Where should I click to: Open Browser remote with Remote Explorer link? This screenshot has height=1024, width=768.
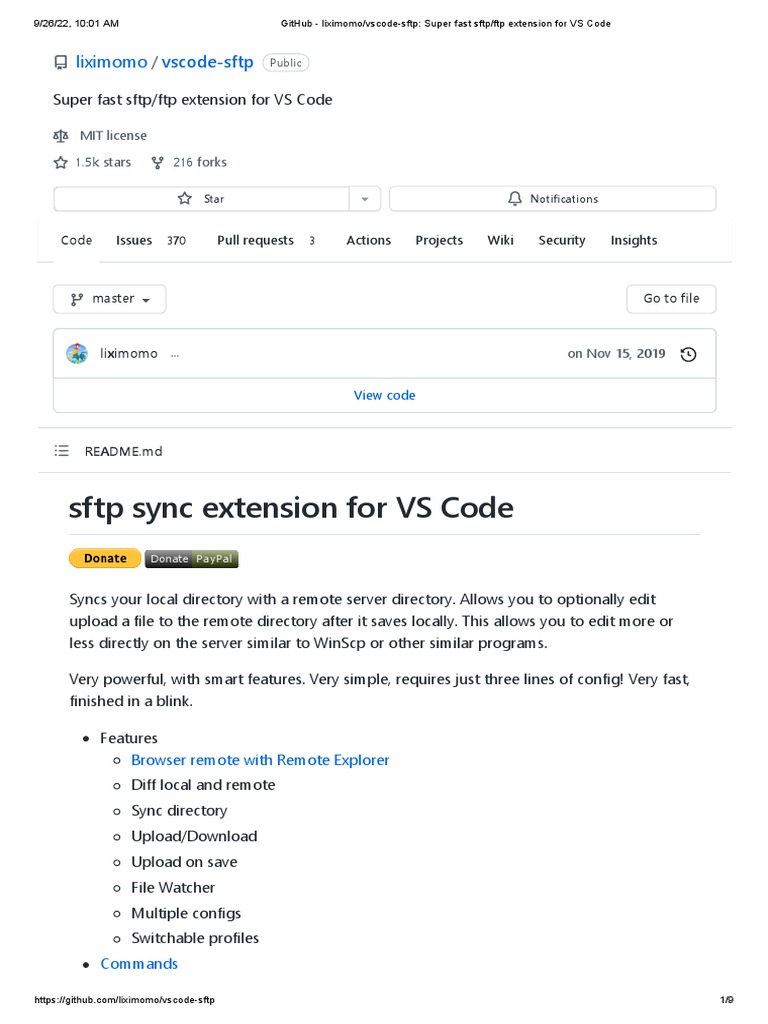click(x=260, y=760)
